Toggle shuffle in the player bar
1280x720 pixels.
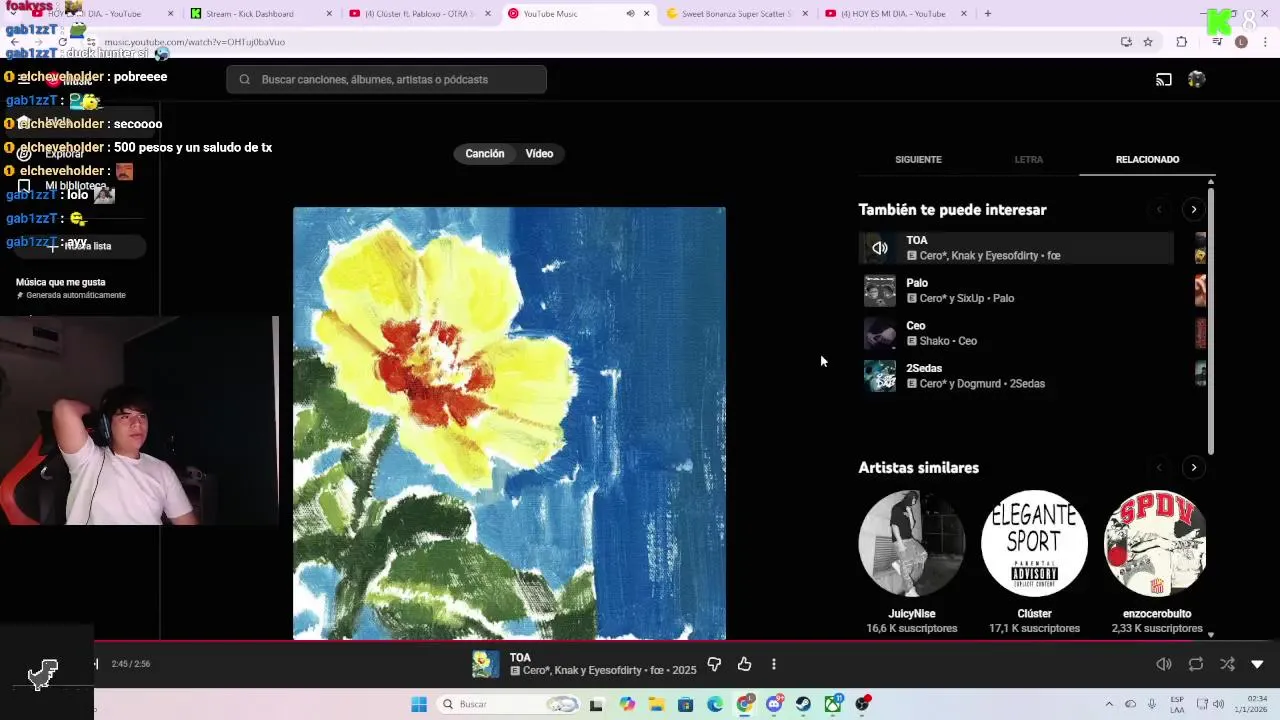pyautogui.click(x=1227, y=664)
